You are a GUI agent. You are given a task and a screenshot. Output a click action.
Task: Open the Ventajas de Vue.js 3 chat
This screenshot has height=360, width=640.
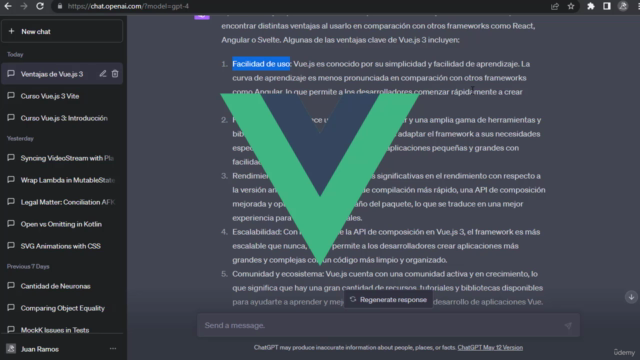pyautogui.click(x=62, y=74)
